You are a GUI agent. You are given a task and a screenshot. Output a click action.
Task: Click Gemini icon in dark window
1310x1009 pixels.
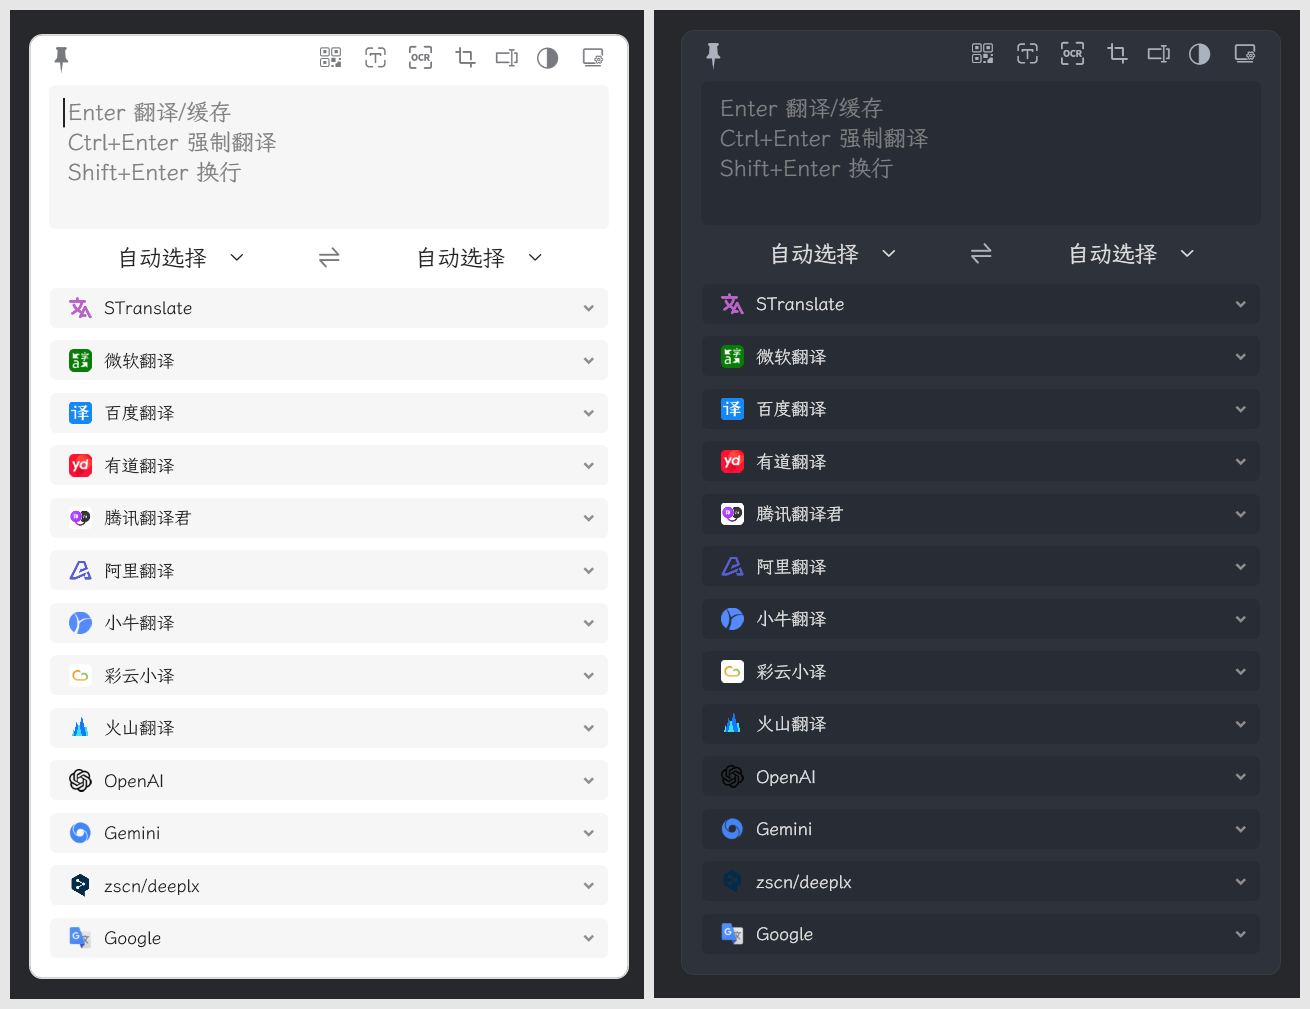pos(732,829)
